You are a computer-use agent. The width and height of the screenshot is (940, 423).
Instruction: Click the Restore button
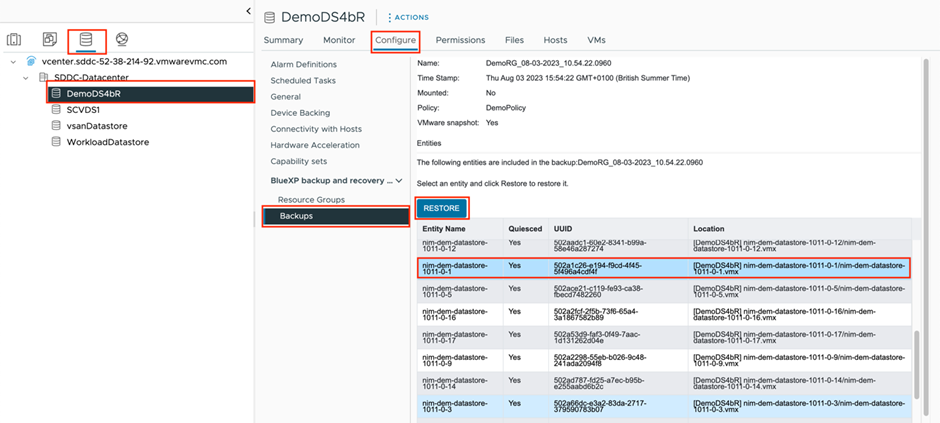click(441, 208)
